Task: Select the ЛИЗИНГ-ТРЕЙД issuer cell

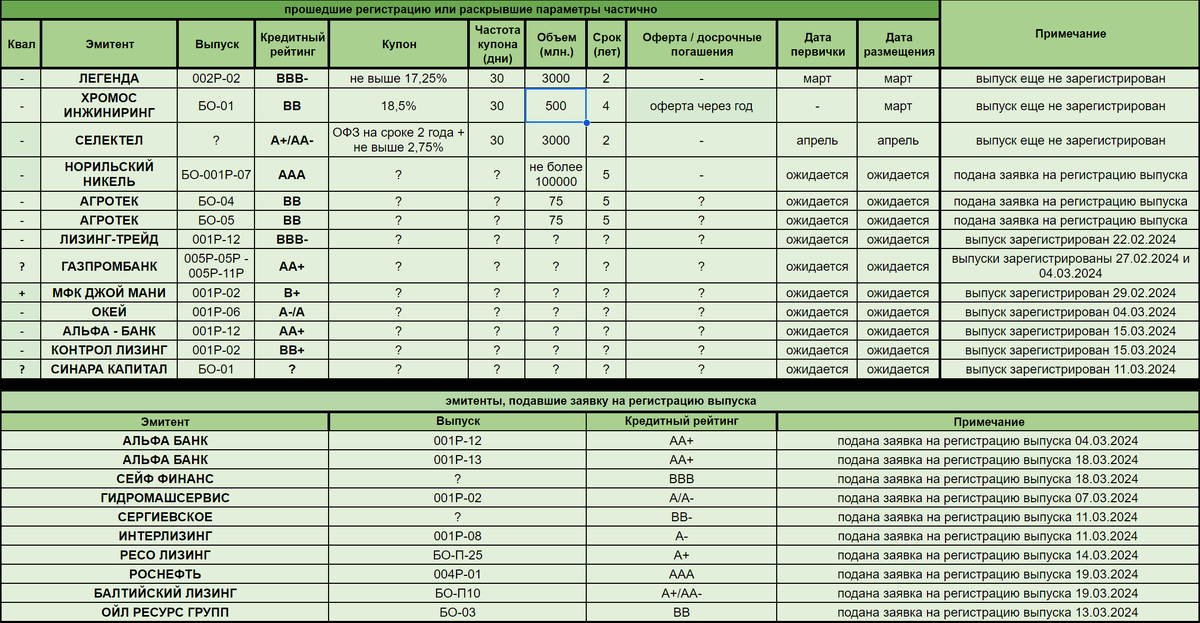Action: (108, 239)
